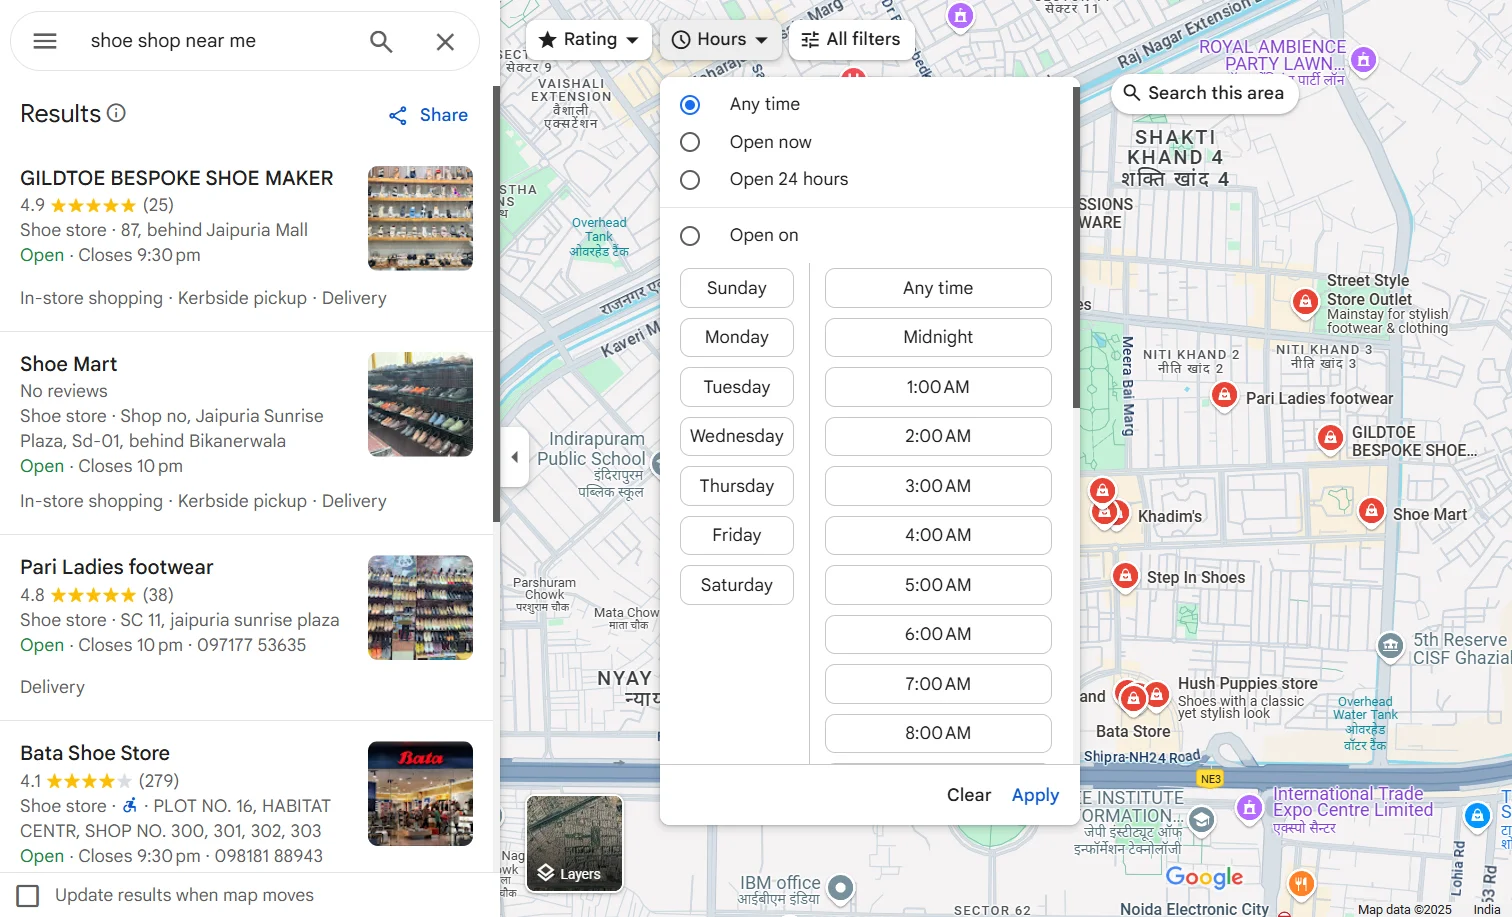1512x917 pixels.
Task: Open GILDTOE shoe shelf photo thumbnail
Action: tap(420, 218)
